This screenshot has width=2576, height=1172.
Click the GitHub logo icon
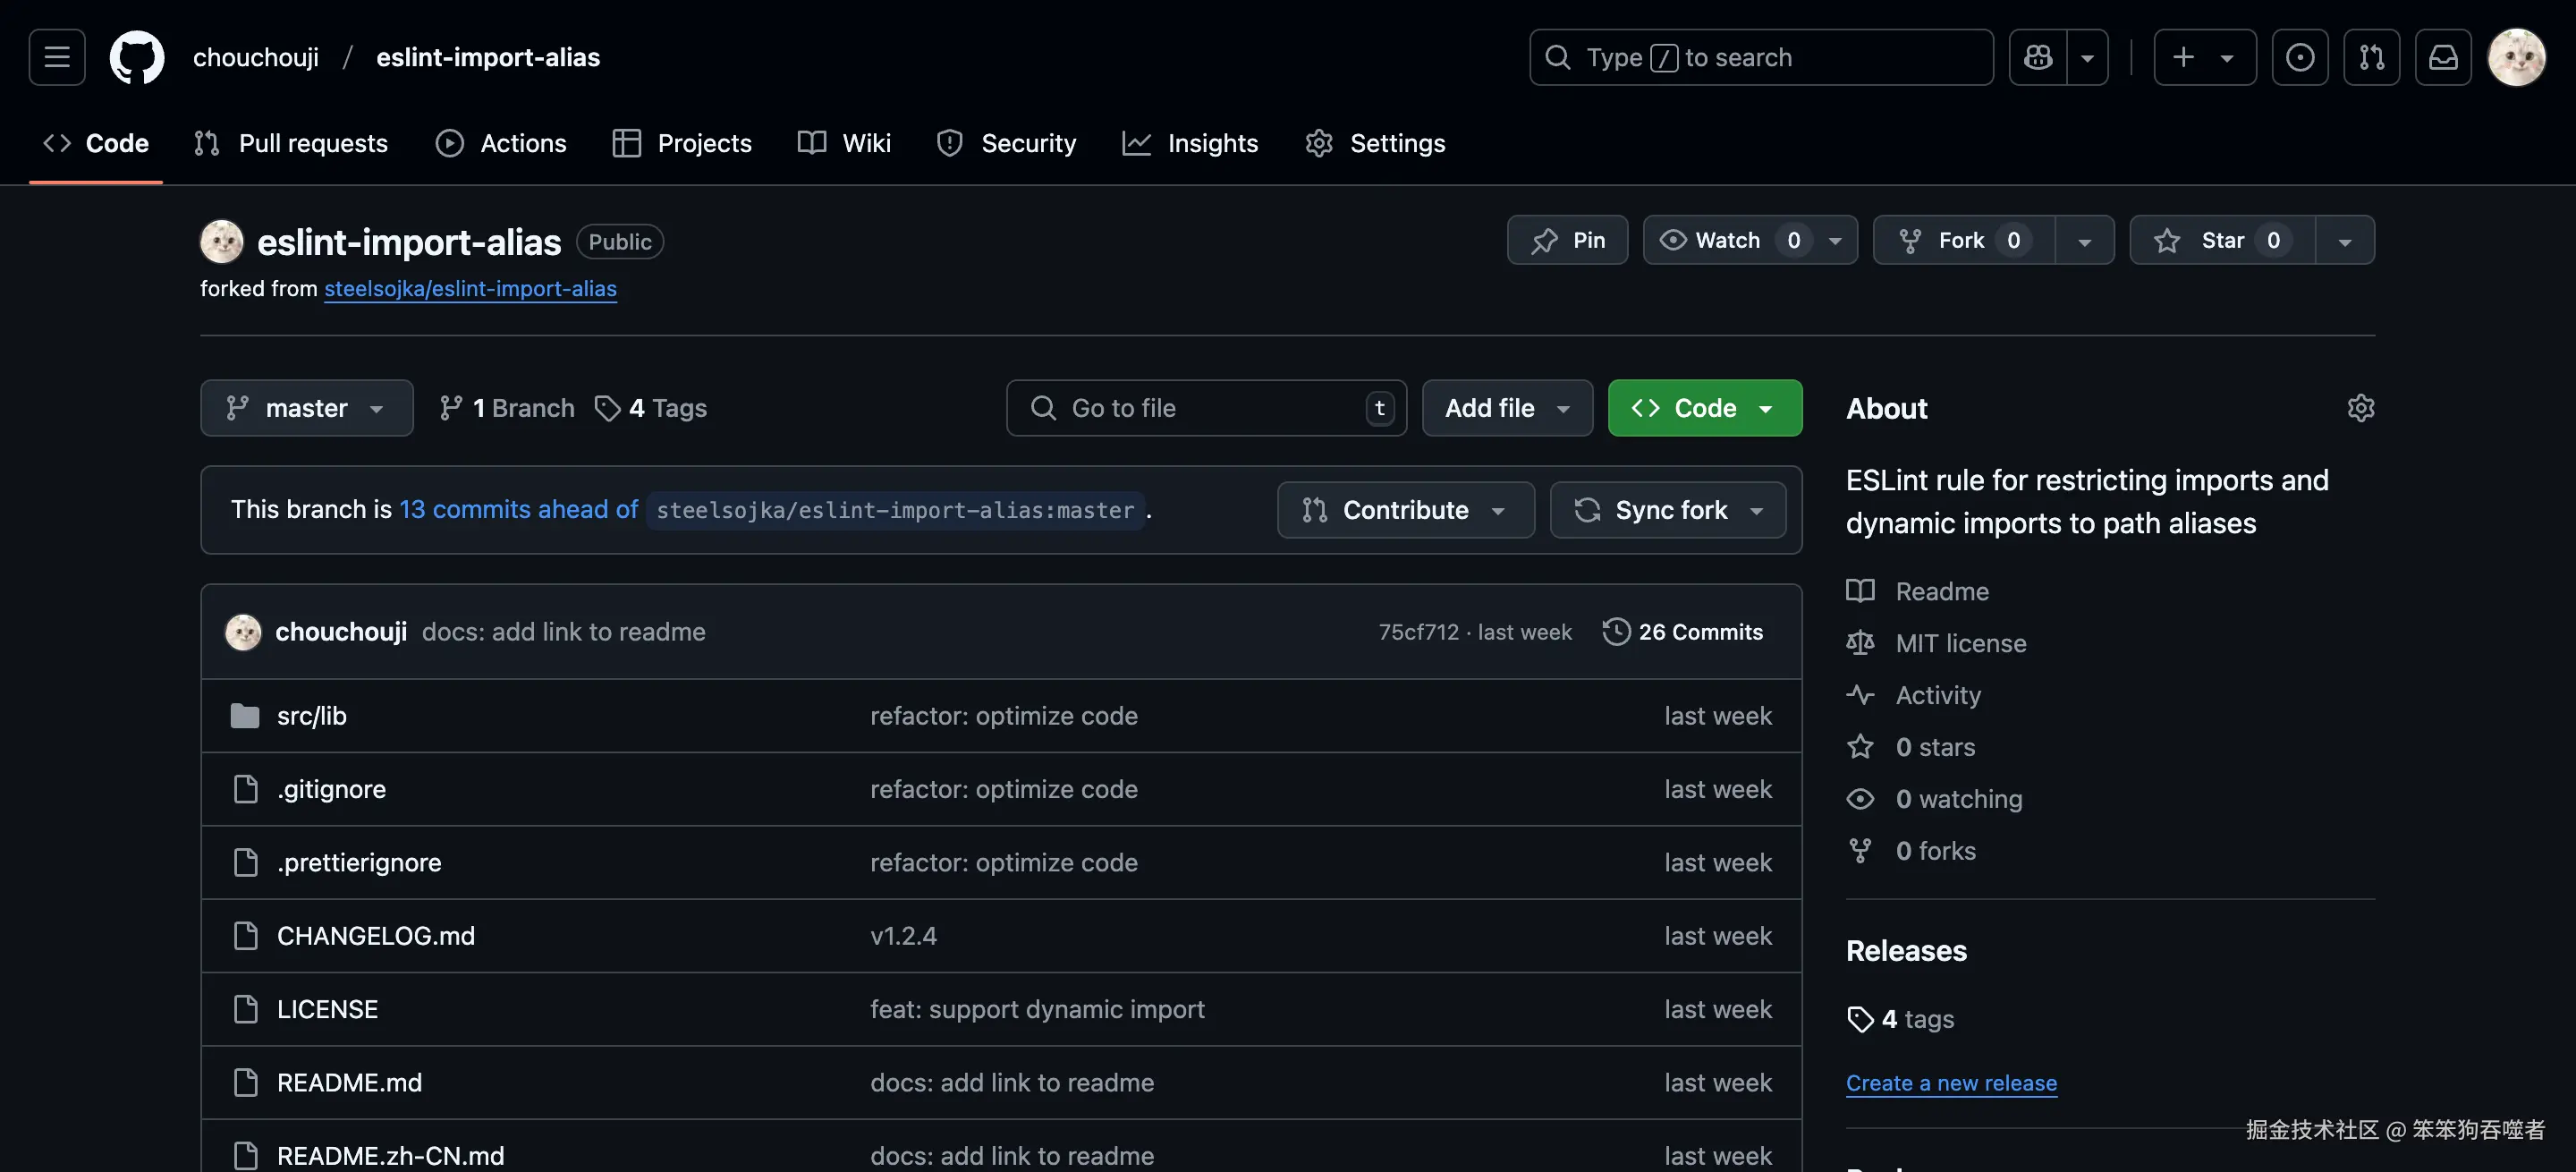pyautogui.click(x=137, y=57)
